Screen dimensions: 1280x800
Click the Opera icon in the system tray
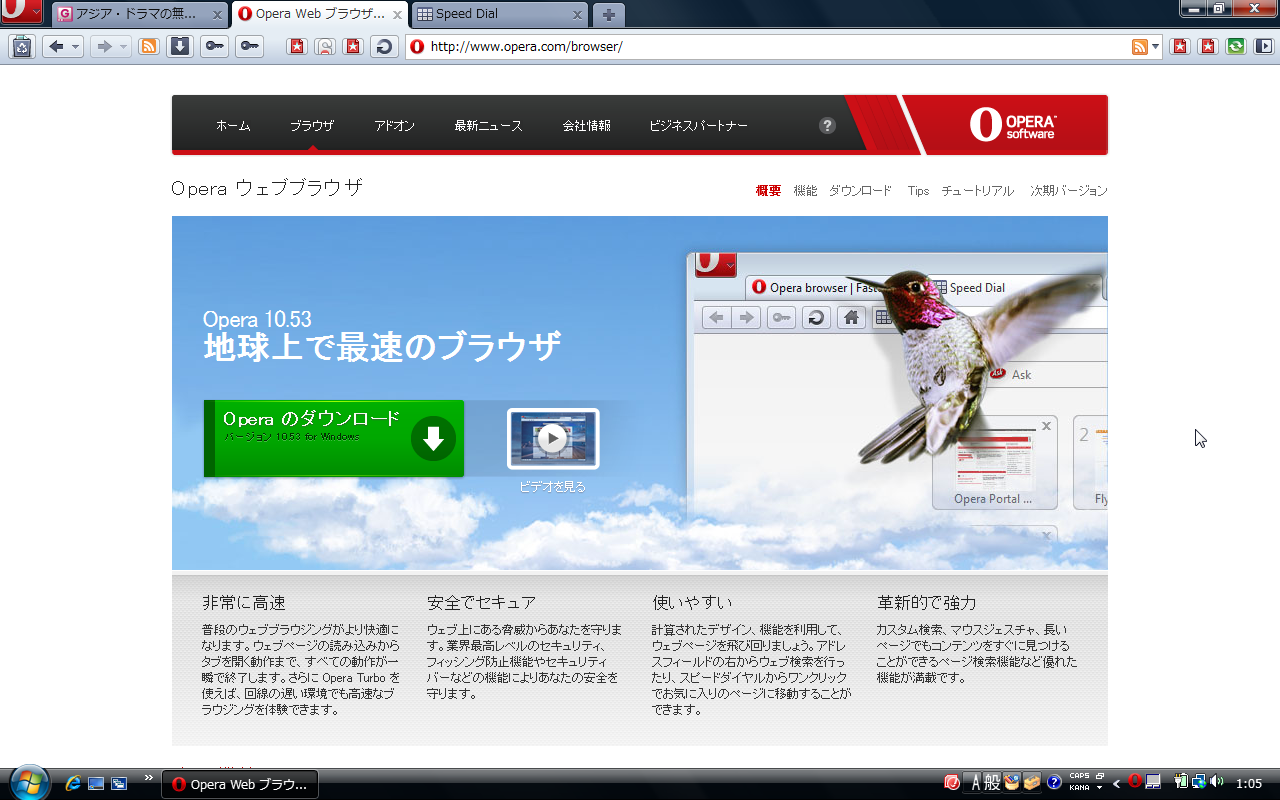(1135, 781)
